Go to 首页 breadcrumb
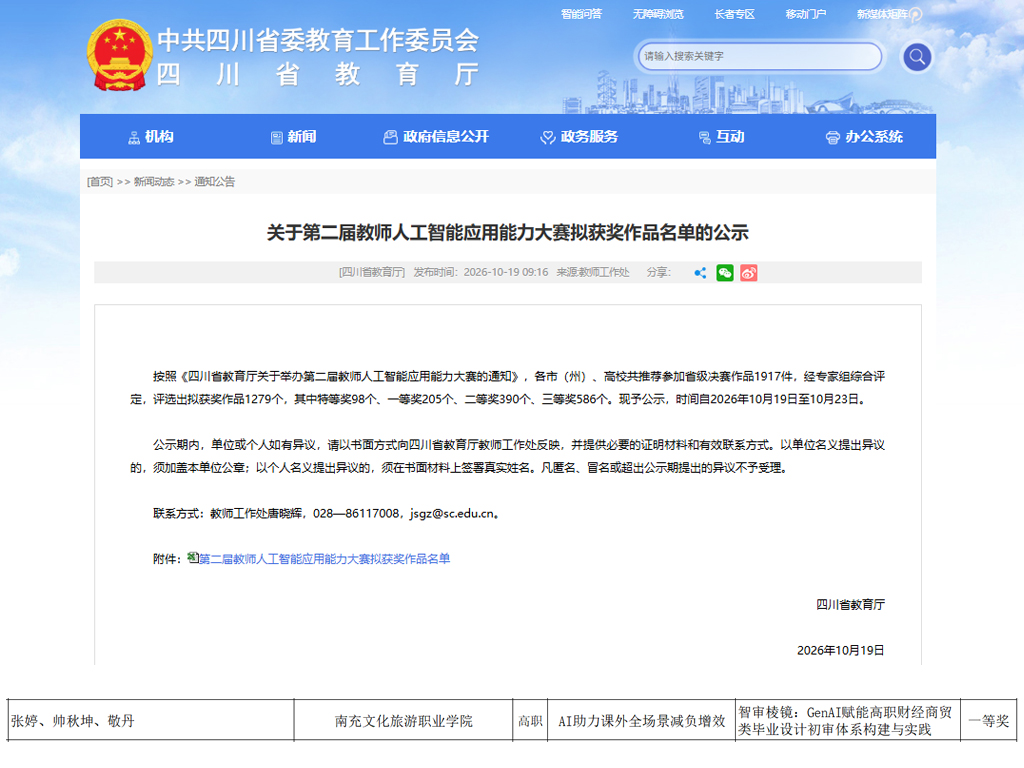 coord(100,182)
